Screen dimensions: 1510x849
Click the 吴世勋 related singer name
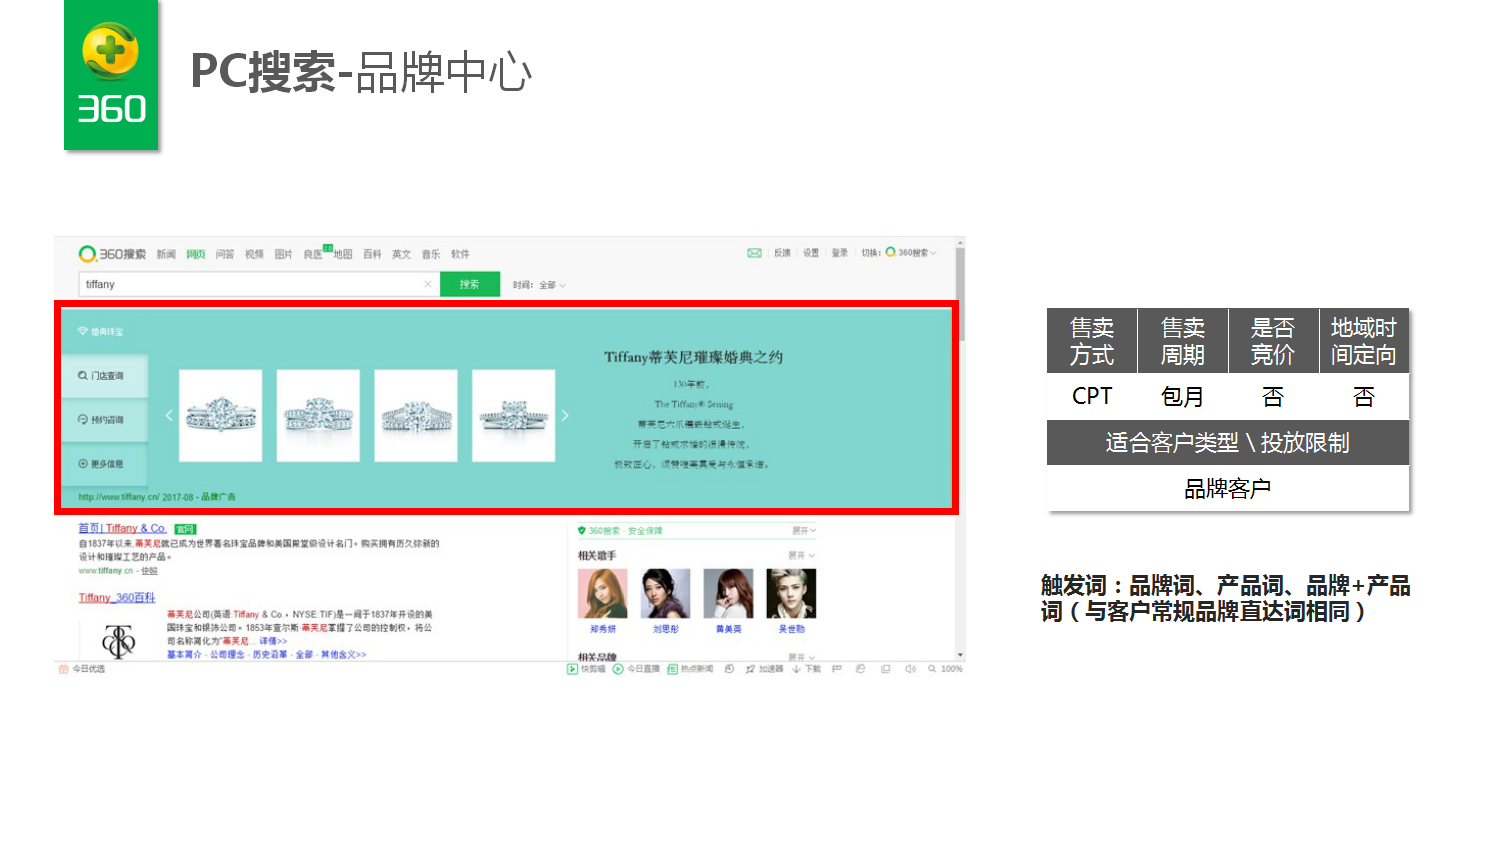791,630
